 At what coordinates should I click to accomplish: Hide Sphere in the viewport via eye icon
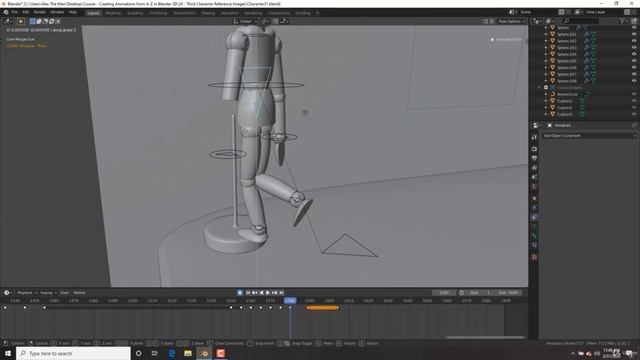[x=634, y=28]
